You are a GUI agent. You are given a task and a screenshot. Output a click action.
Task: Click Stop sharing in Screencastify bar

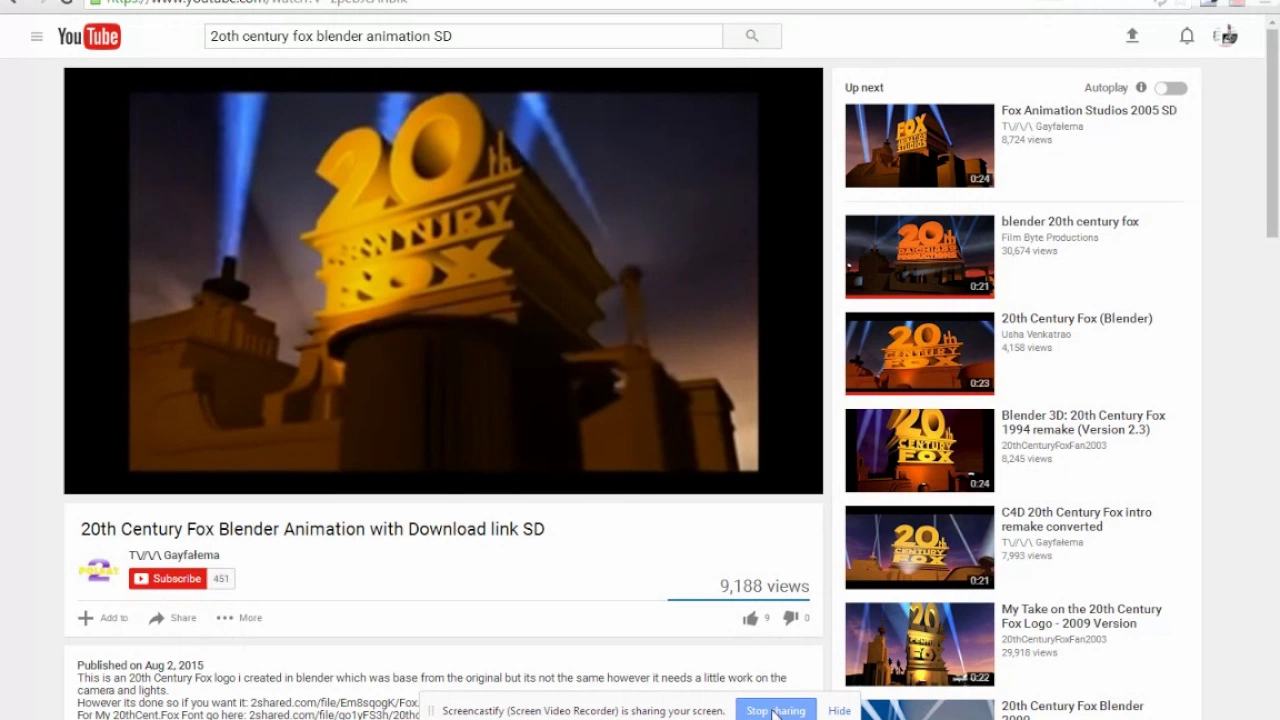(776, 711)
